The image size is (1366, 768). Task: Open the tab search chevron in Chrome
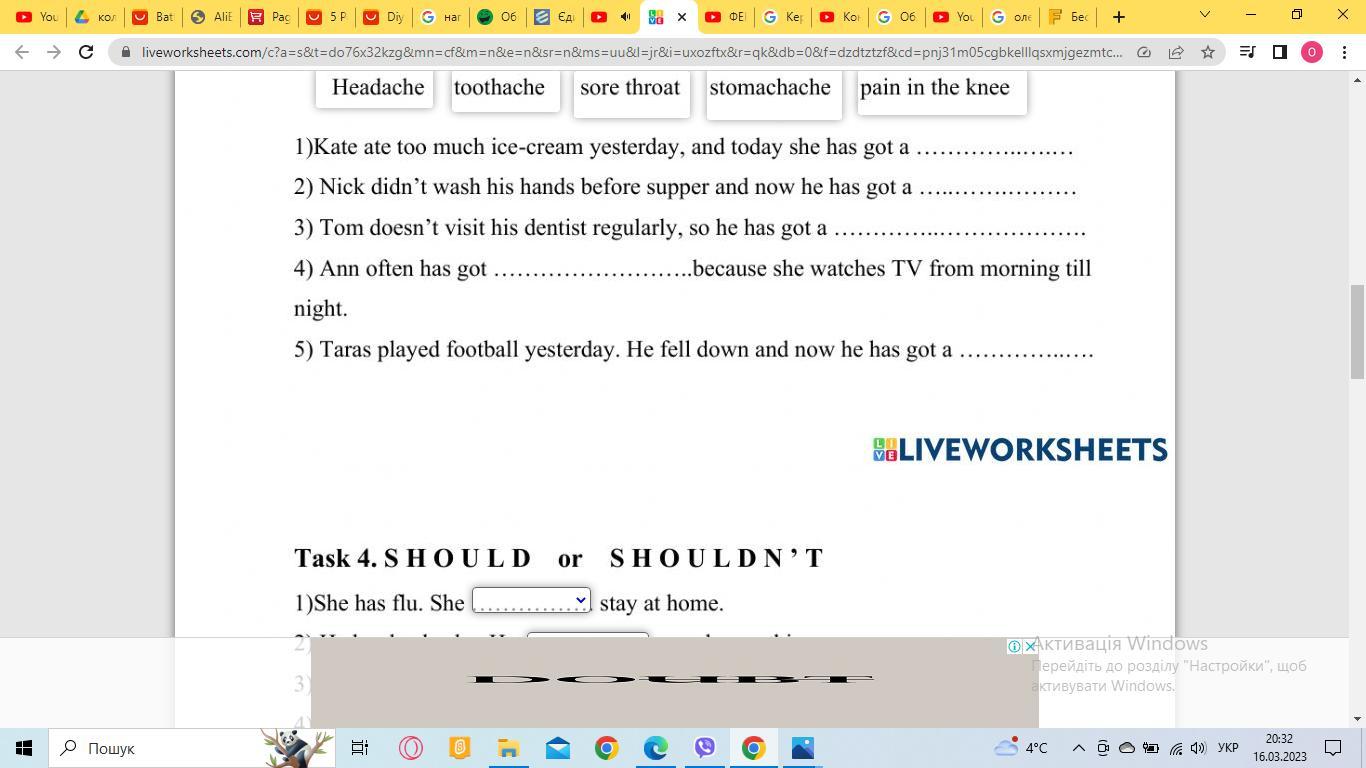[1204, 15]
